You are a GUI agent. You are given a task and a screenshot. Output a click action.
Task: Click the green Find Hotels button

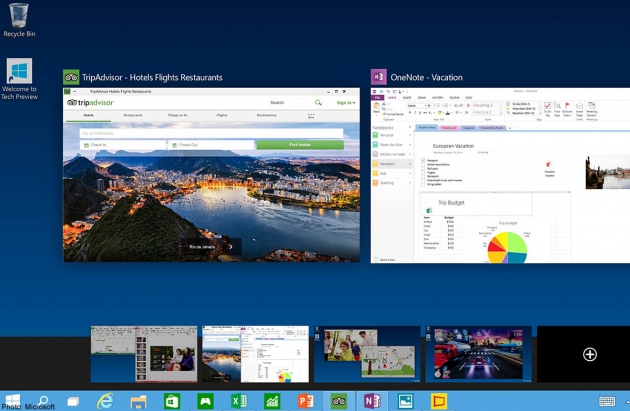click(300, 145)
